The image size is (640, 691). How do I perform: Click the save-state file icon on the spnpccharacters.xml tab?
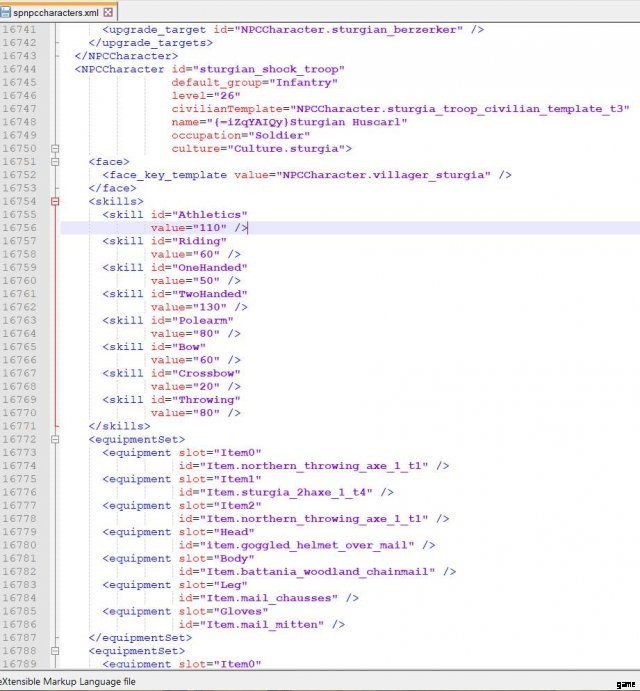[5, 12]
